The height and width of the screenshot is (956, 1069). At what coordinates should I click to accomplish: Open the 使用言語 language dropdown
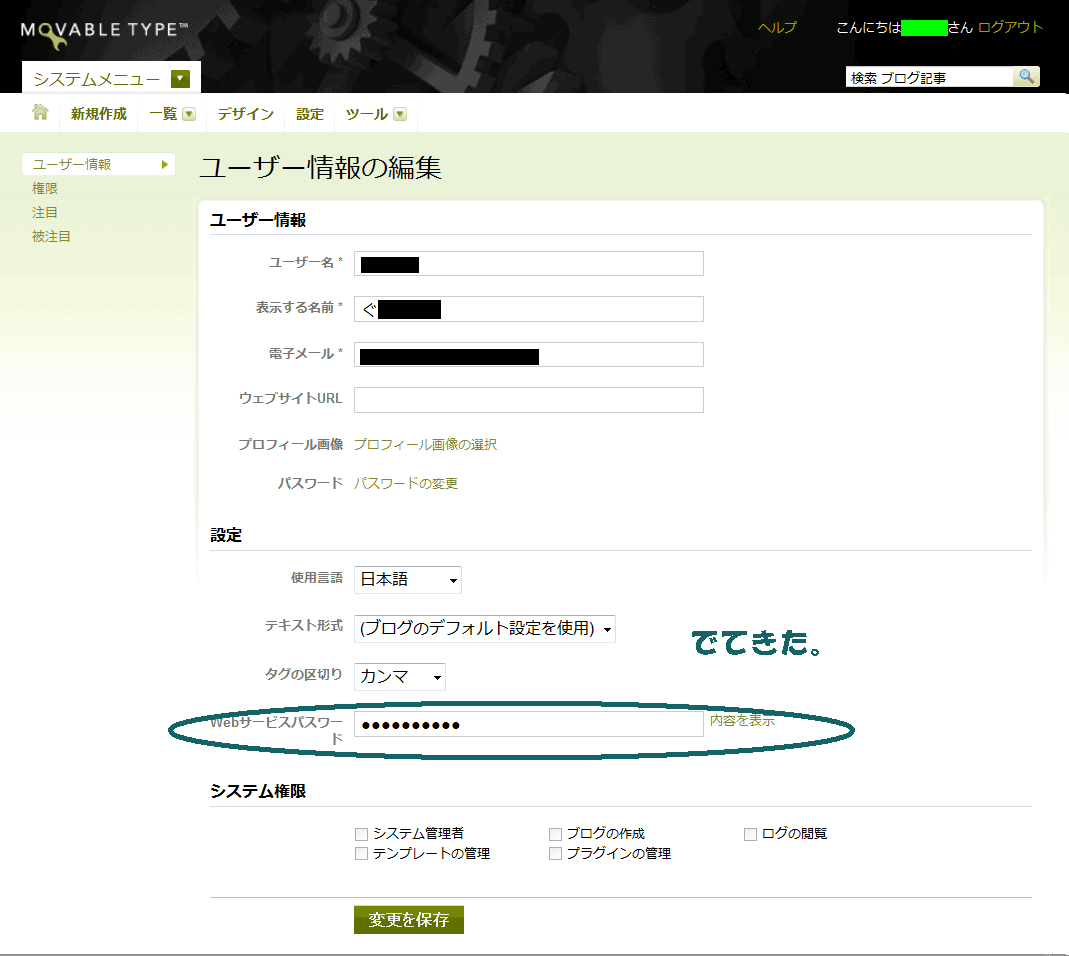coord(408,579)
